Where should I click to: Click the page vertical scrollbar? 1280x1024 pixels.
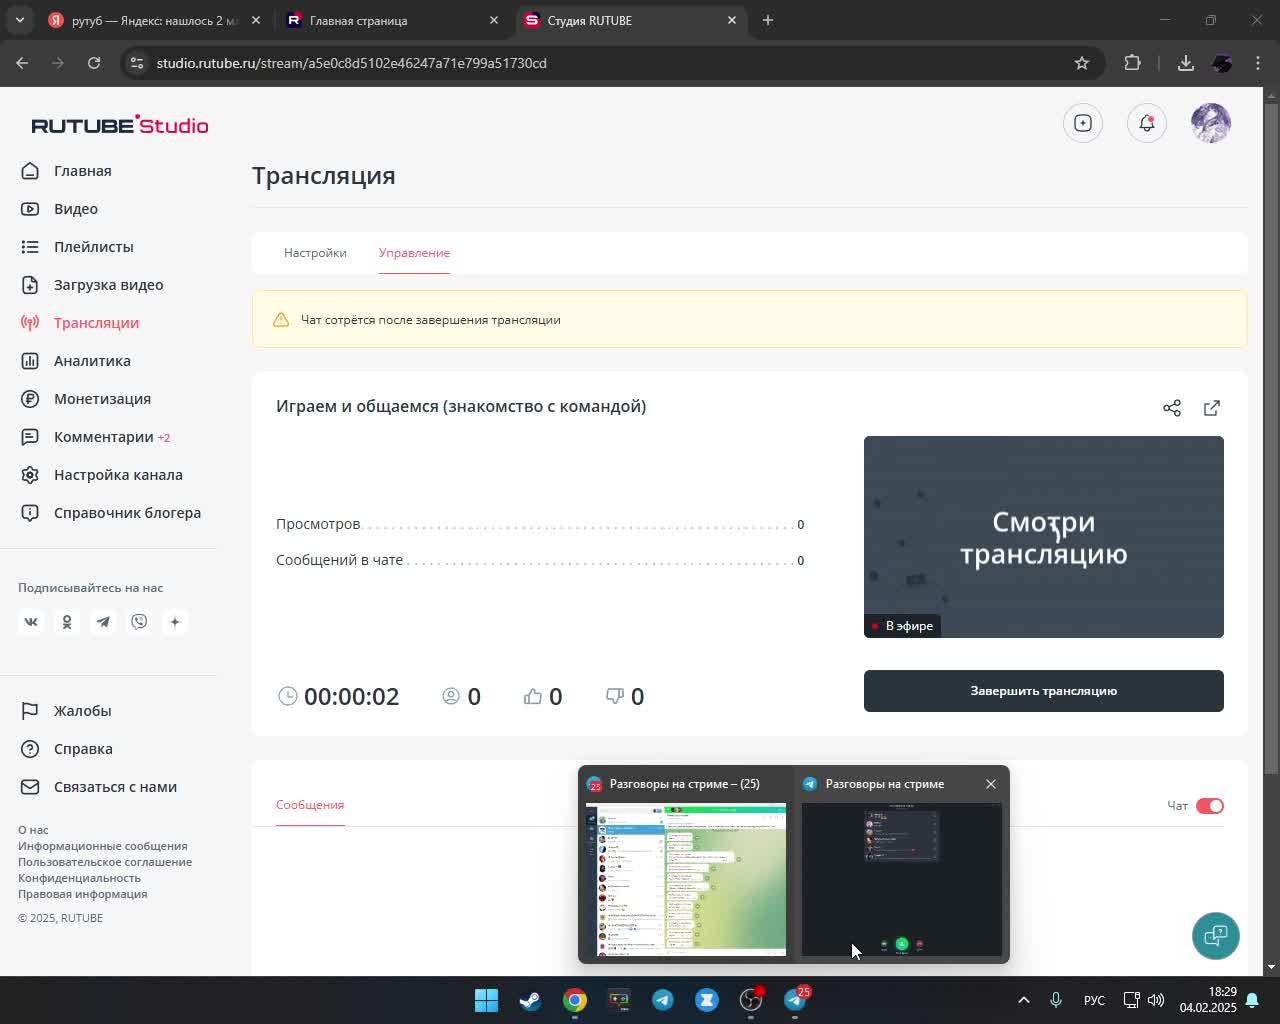[1271, 438]
